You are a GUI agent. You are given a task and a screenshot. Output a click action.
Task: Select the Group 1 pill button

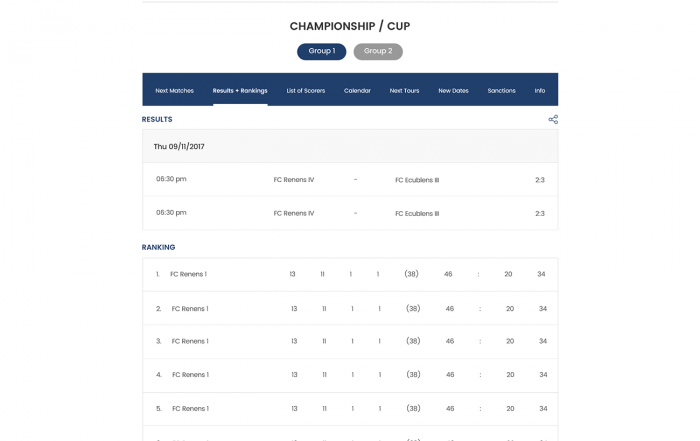point(321,51)
